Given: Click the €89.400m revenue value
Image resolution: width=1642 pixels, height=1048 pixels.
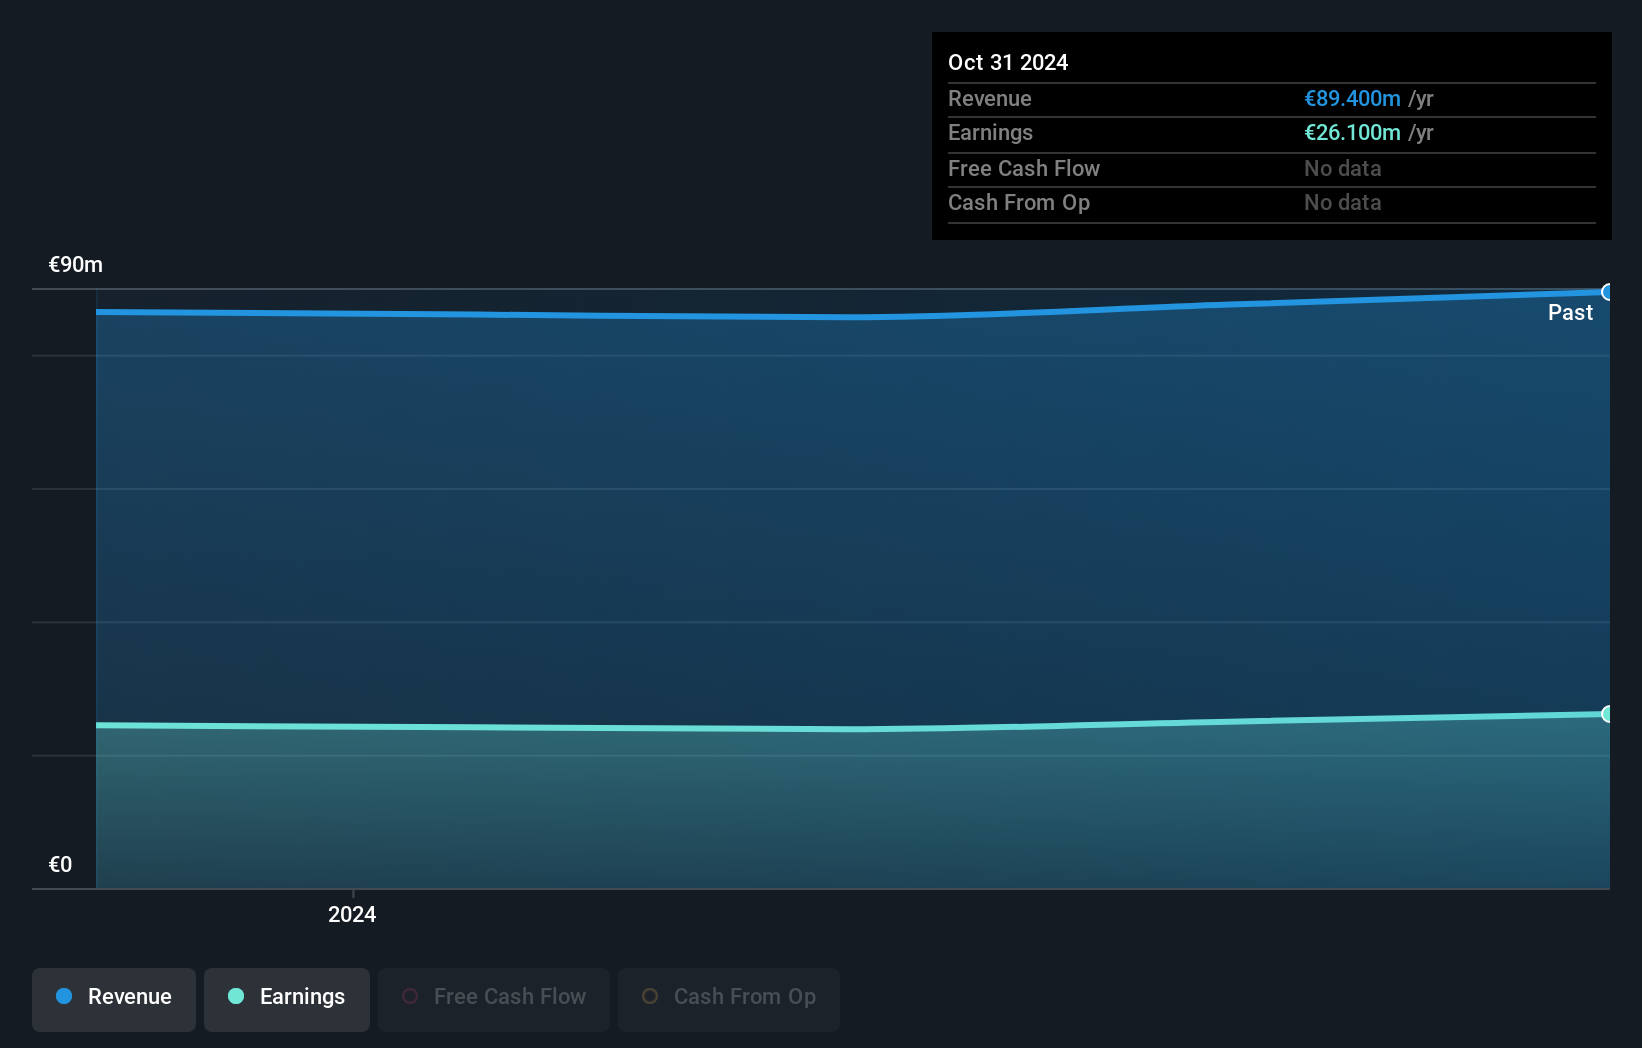Looking at the screenshot, I should 1352,99.
